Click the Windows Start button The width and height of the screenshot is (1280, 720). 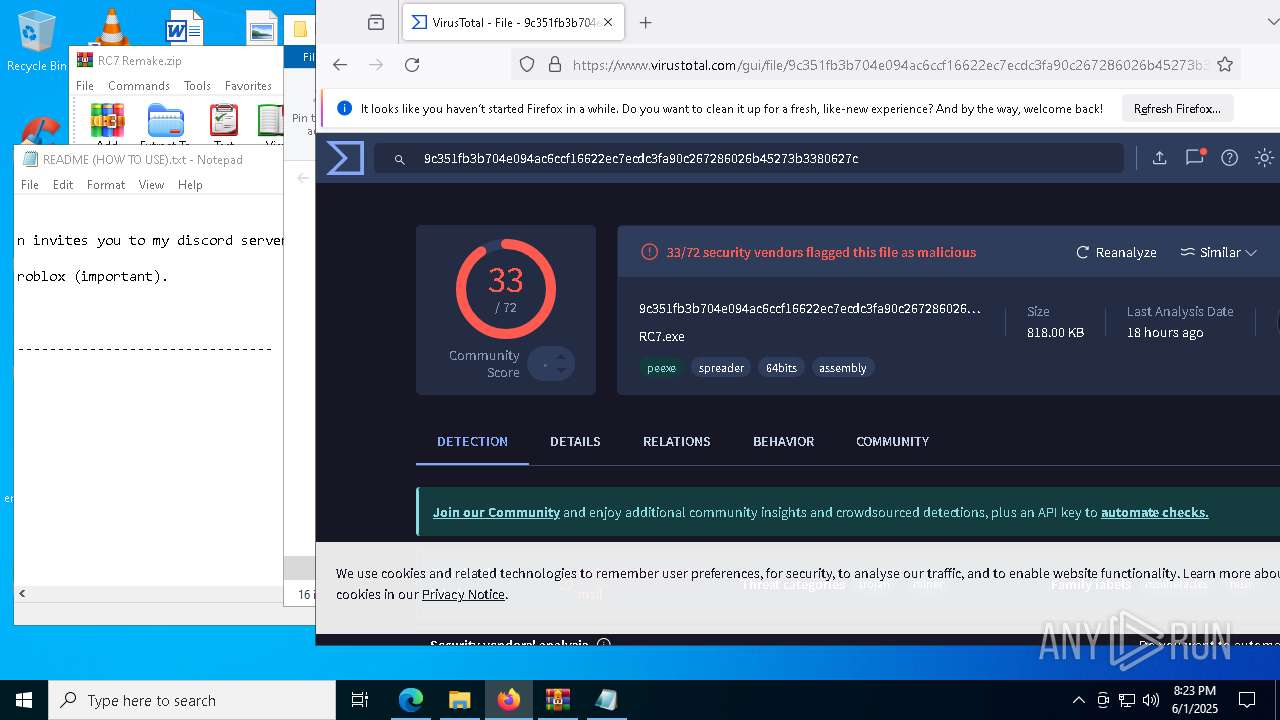24,700
